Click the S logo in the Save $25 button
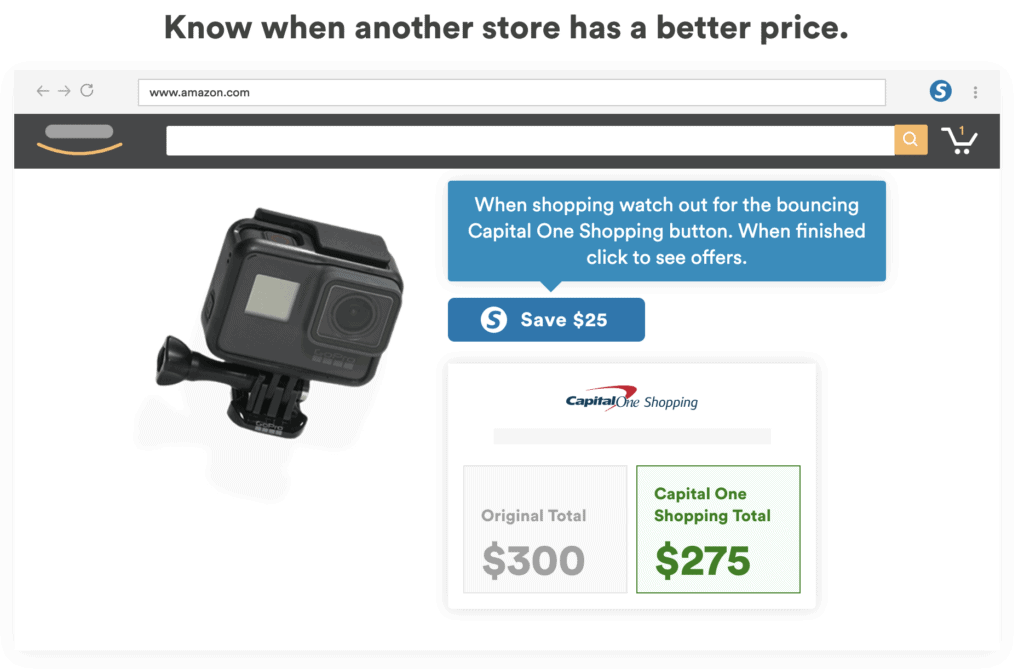The width and height of the screenshot is (1024, 669). (x=493, y=320)
